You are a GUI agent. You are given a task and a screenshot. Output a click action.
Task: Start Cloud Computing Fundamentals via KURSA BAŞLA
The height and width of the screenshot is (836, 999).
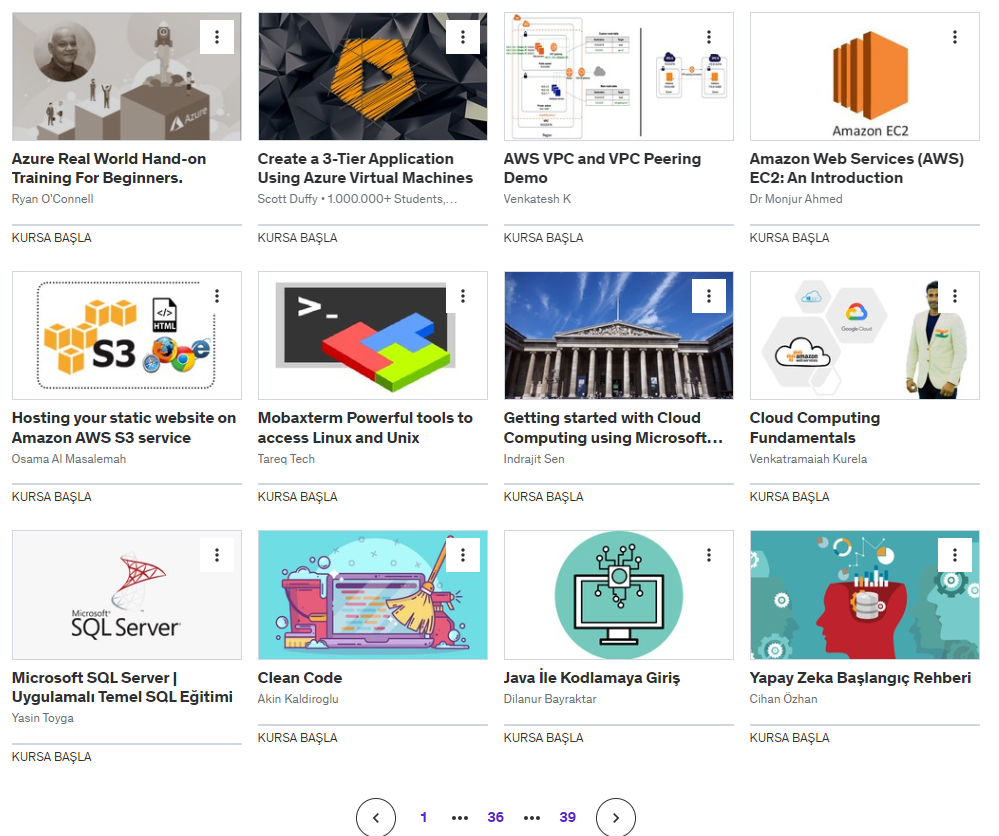(x=789, y=496)
